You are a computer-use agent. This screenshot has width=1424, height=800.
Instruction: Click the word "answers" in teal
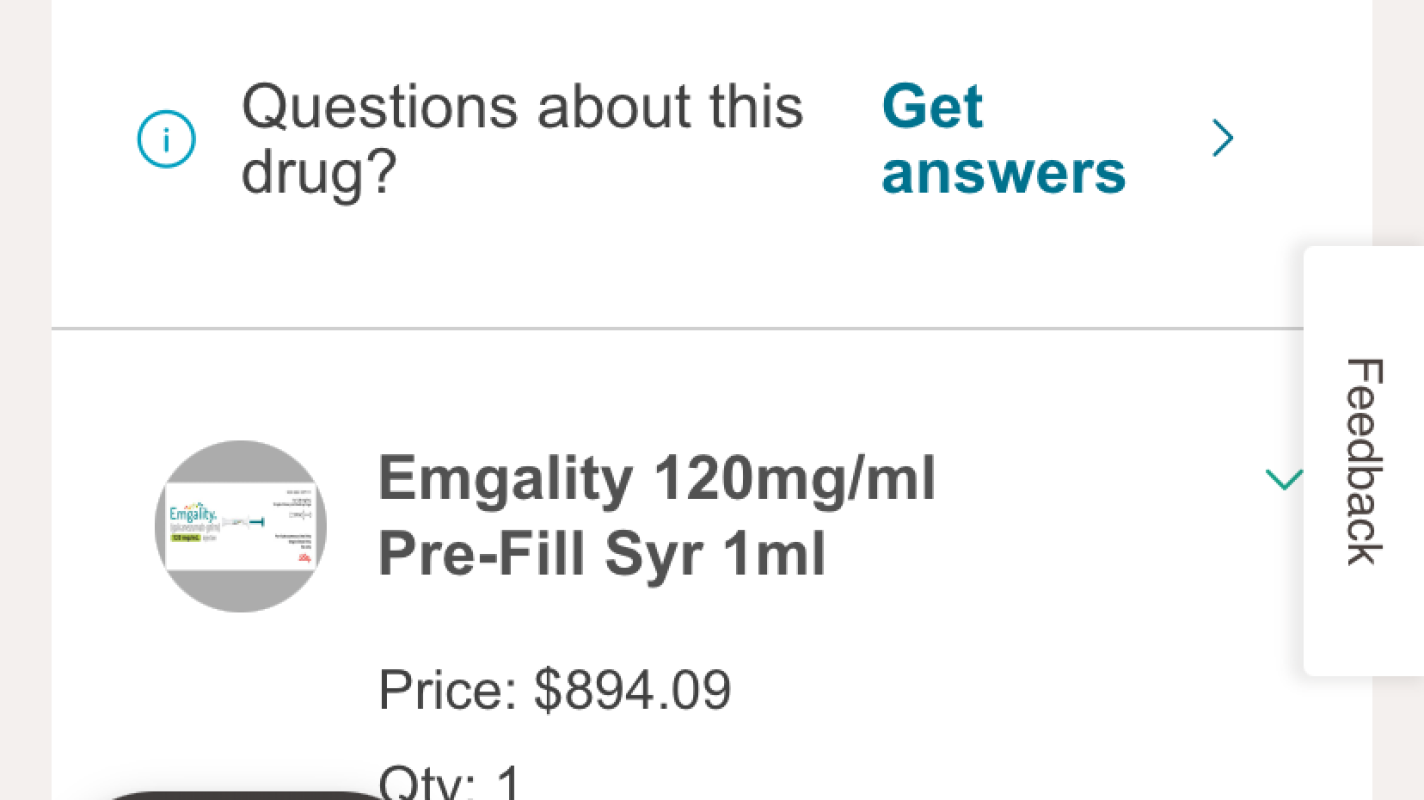(x=1003, y=172)
